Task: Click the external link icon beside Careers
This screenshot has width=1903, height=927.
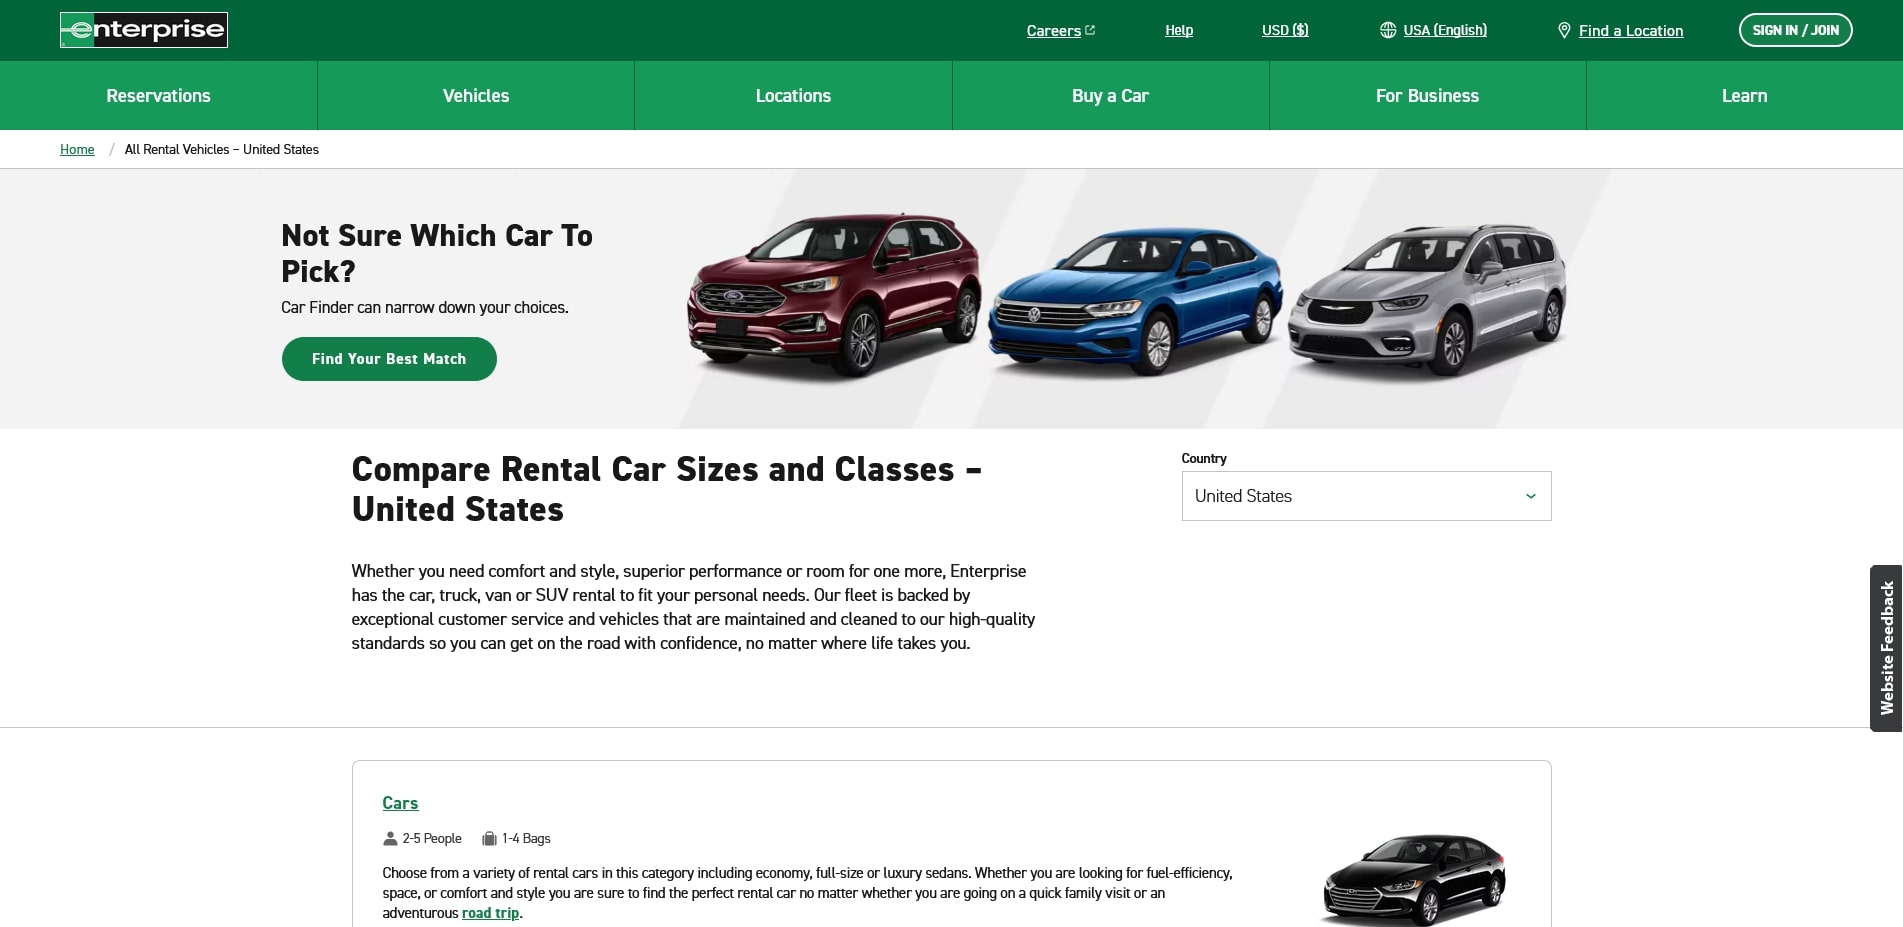Action: coord(1090,30)
